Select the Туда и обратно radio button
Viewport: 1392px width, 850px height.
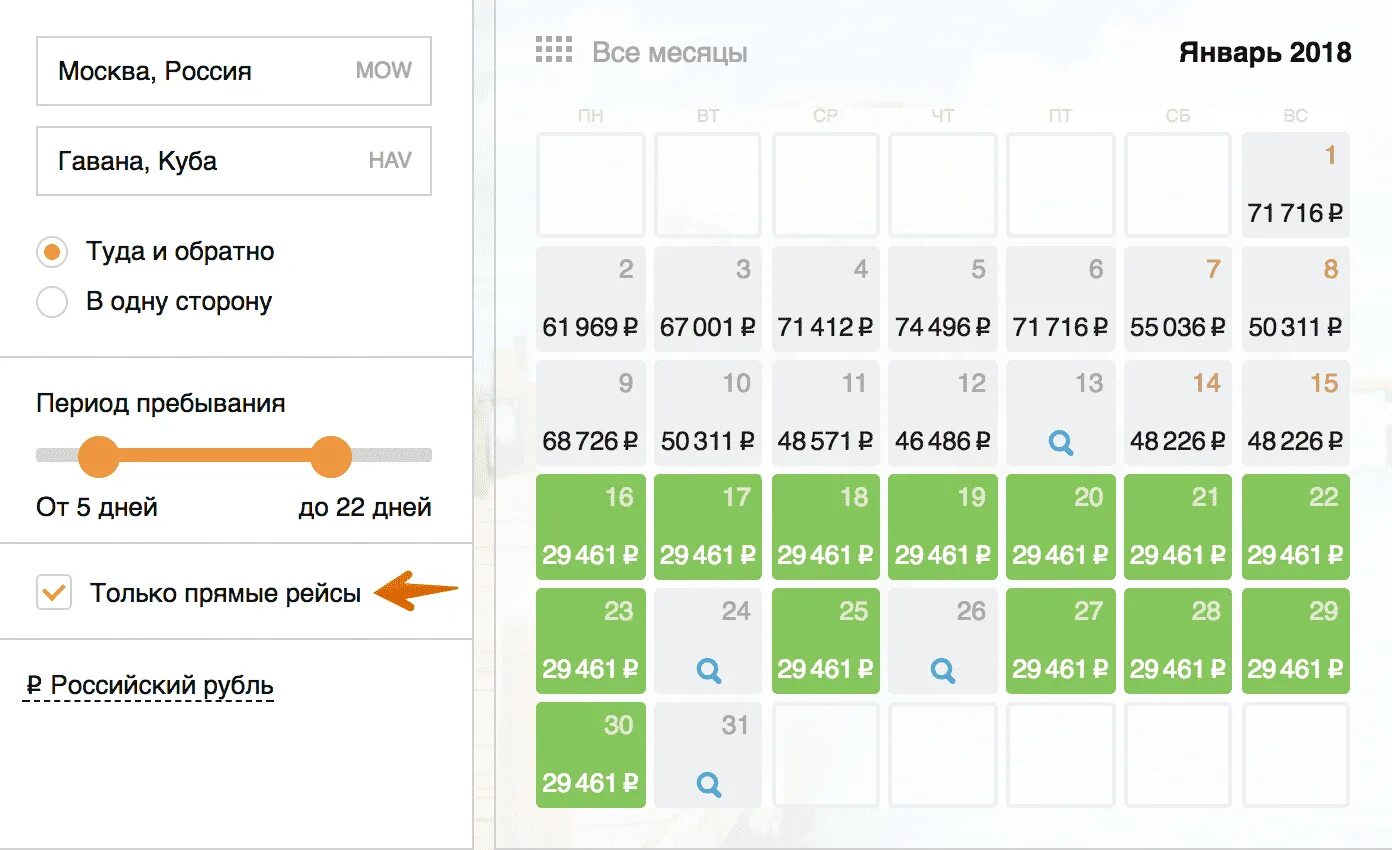click(52, 252)
